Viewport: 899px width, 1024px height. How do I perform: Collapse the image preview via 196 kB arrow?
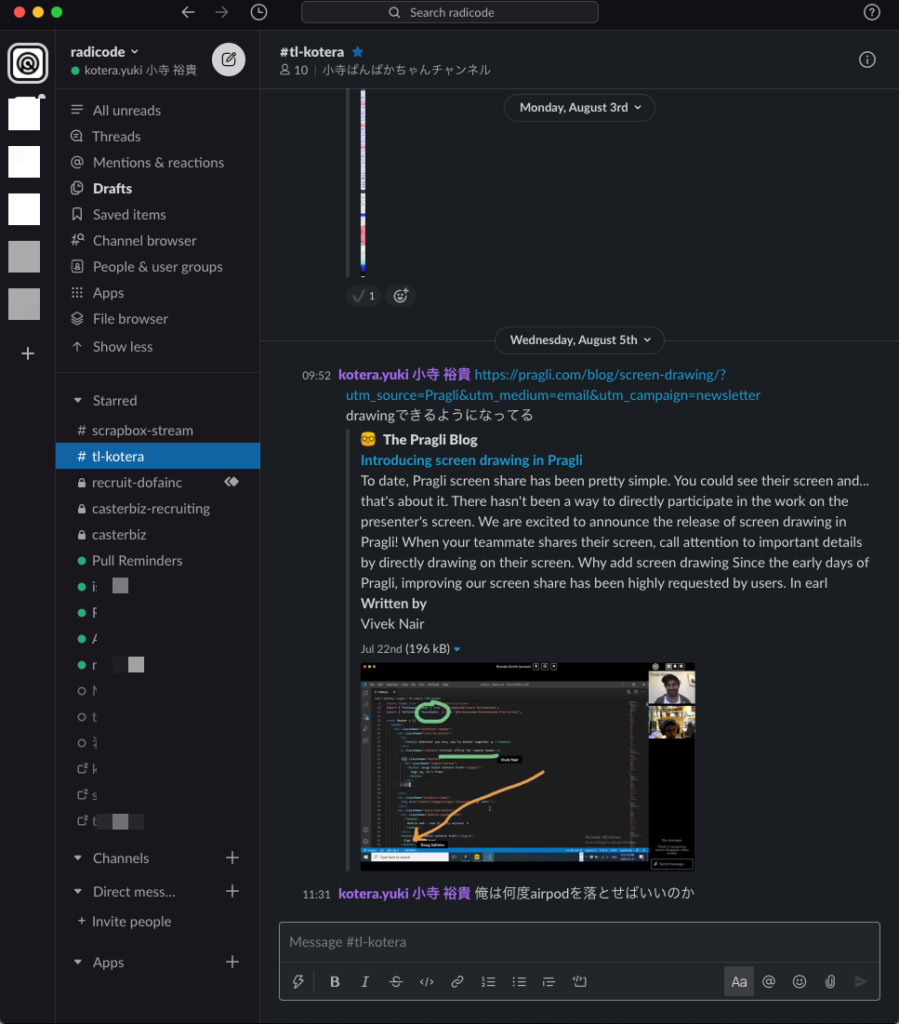pyautogui.click(x=457, y=649)
